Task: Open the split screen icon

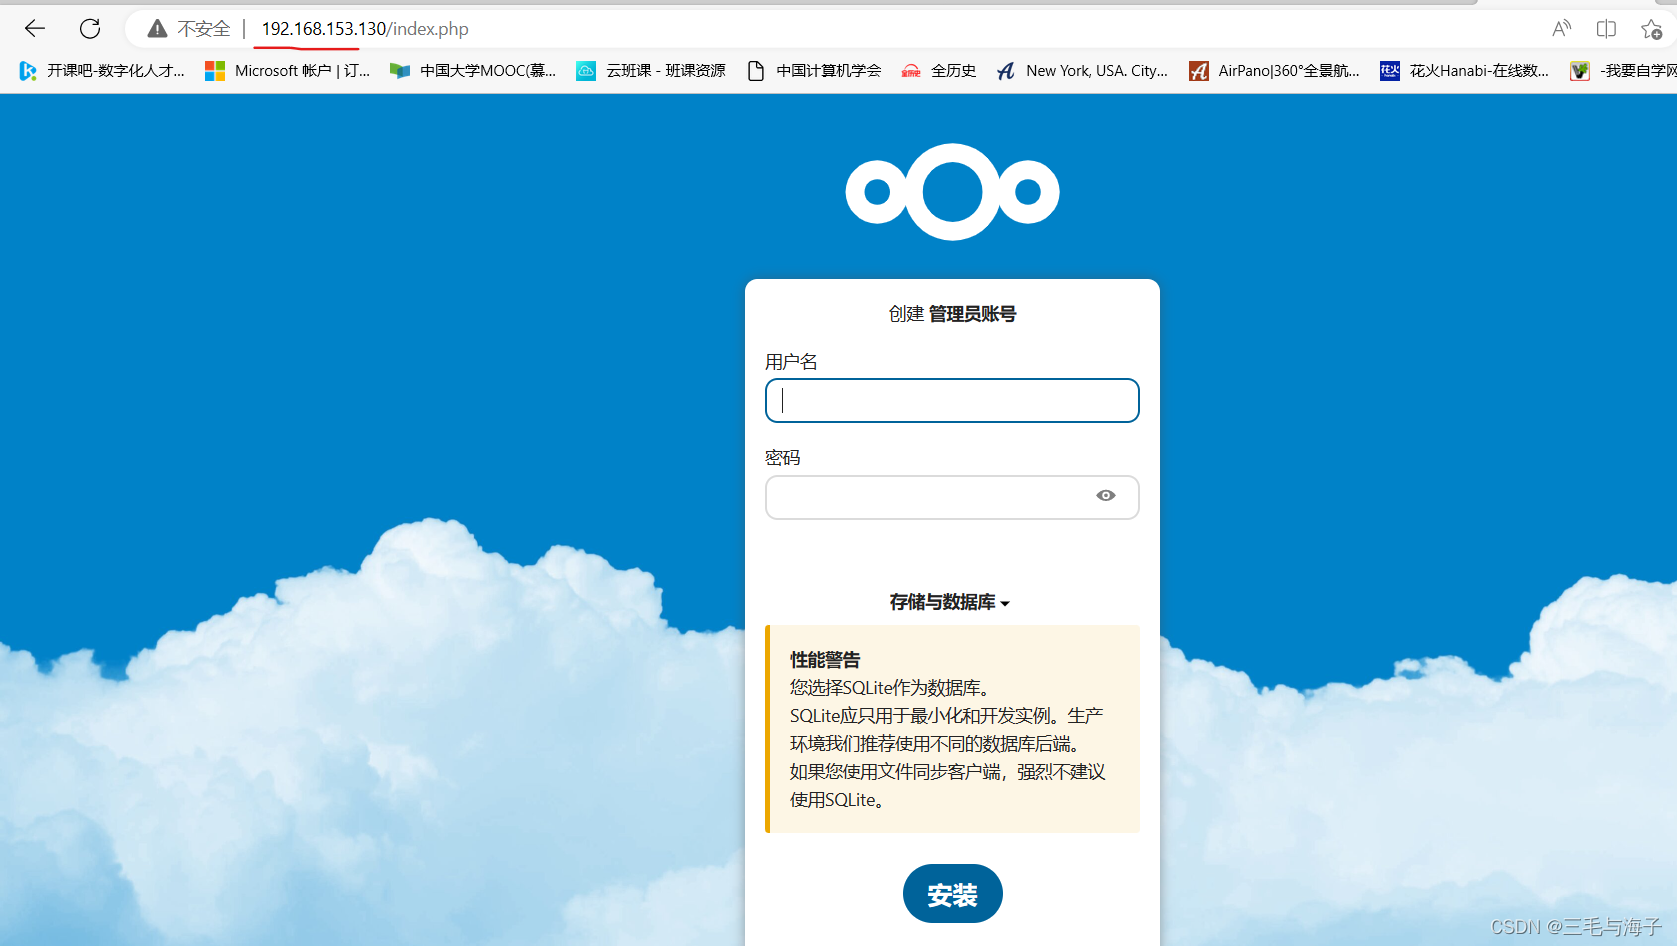Action: point(1606,29)
